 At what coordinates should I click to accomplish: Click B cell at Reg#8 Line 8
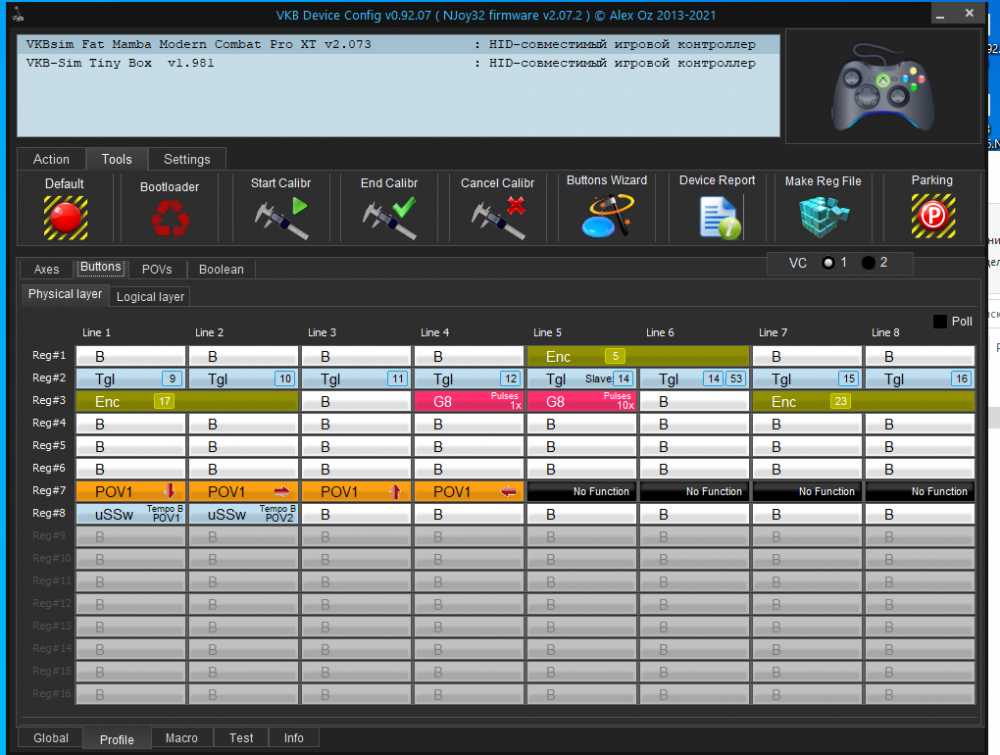pos(921,514)
